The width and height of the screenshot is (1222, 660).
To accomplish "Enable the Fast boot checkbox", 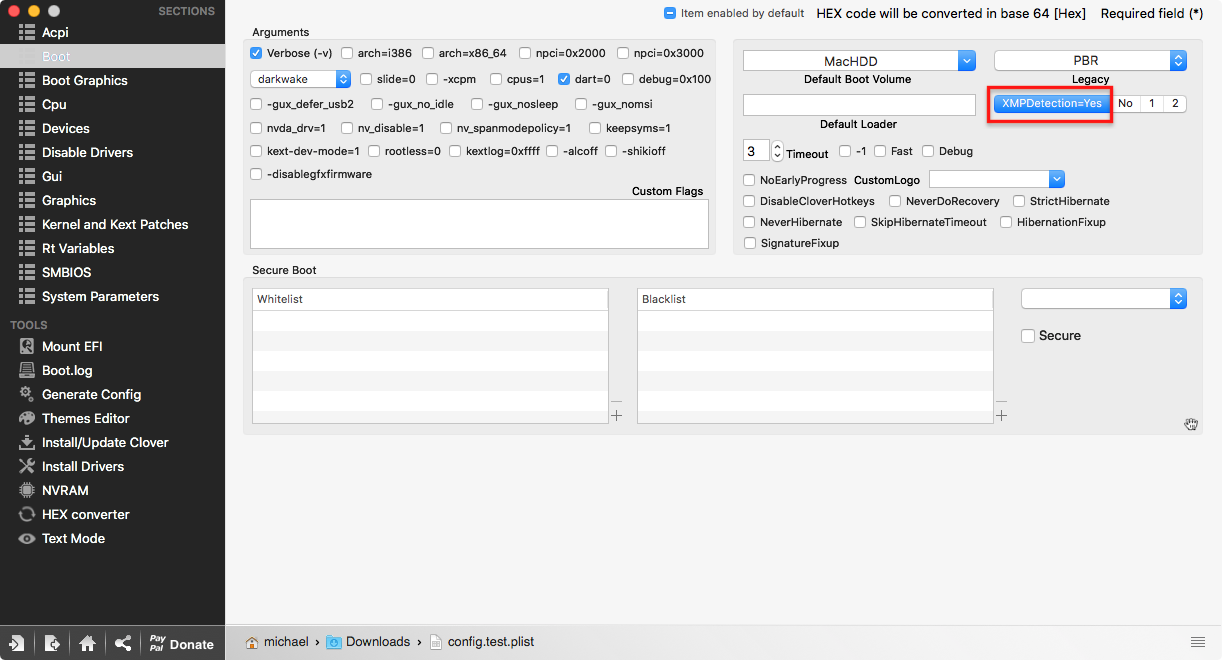I will pos(880,151).
